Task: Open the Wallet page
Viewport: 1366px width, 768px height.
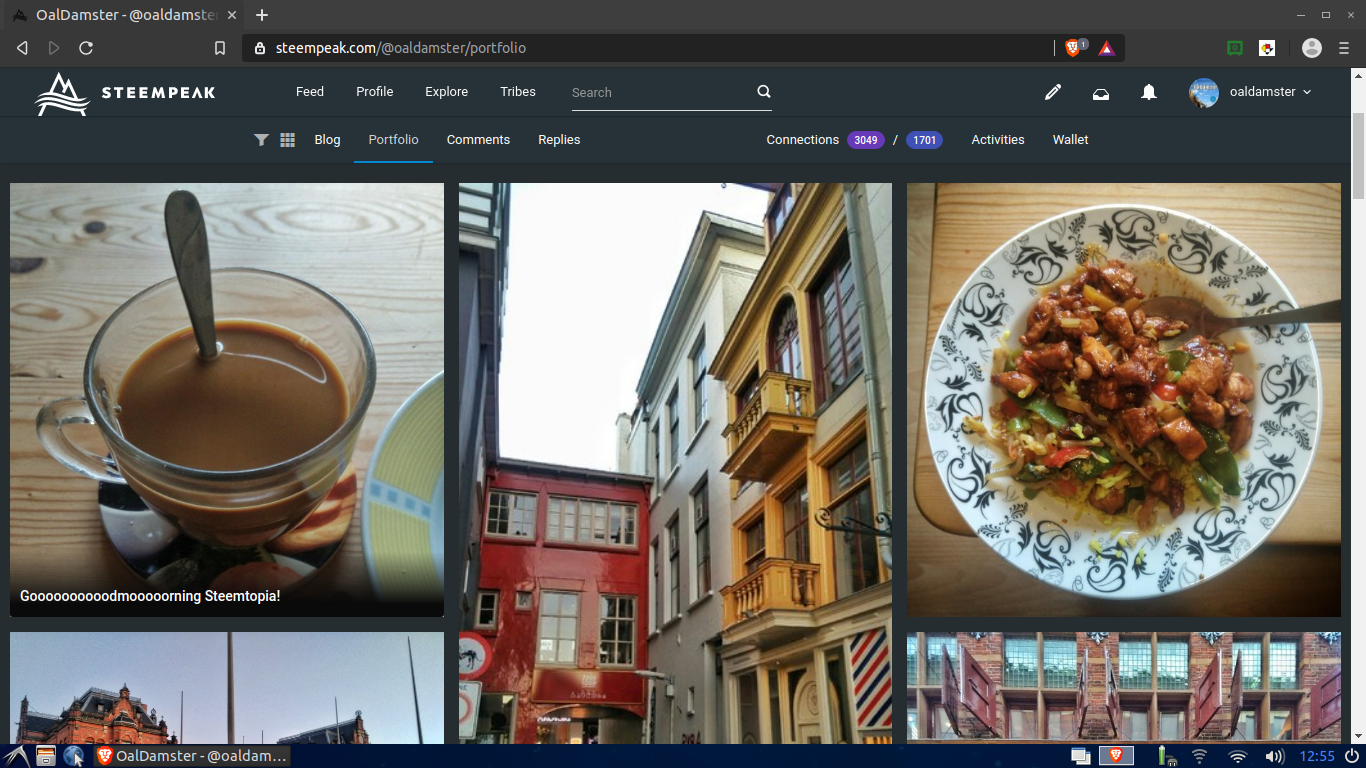Action: pyautogui.click(x=1070, y=140)
